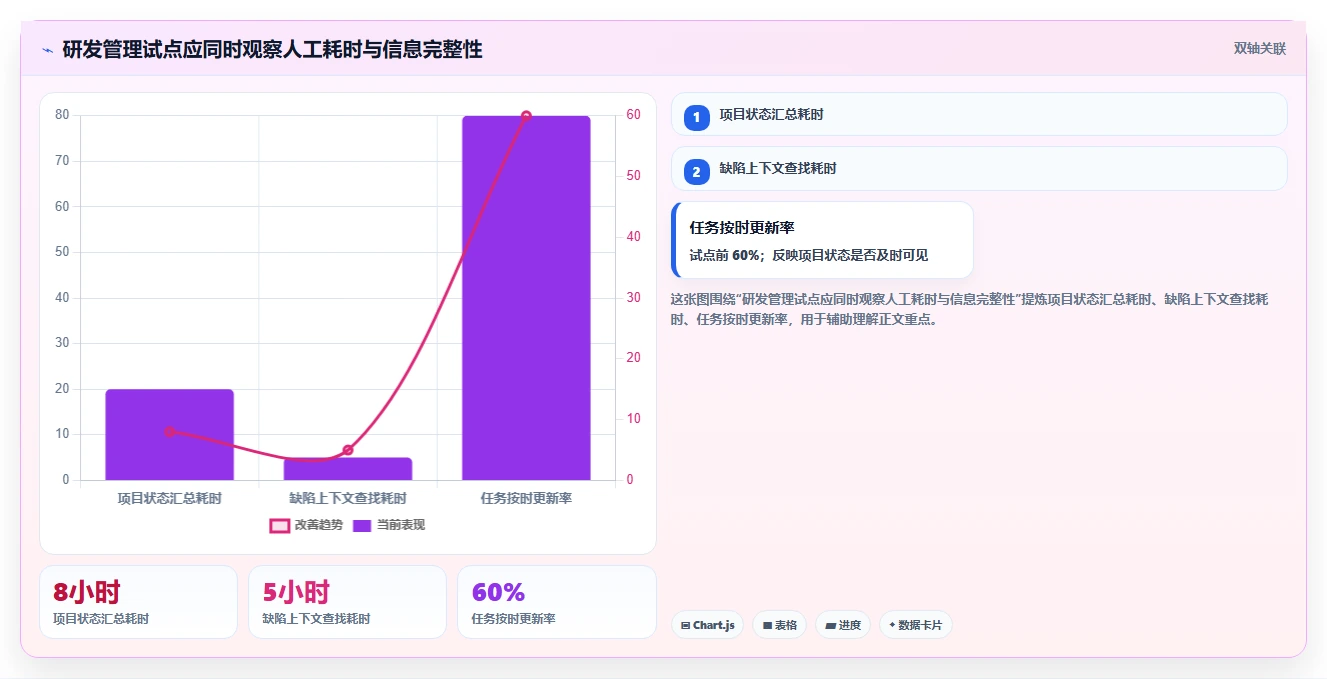Click the 进度 tag
Viewport: 1327px width, 679px height.
(x=843, y=625)
